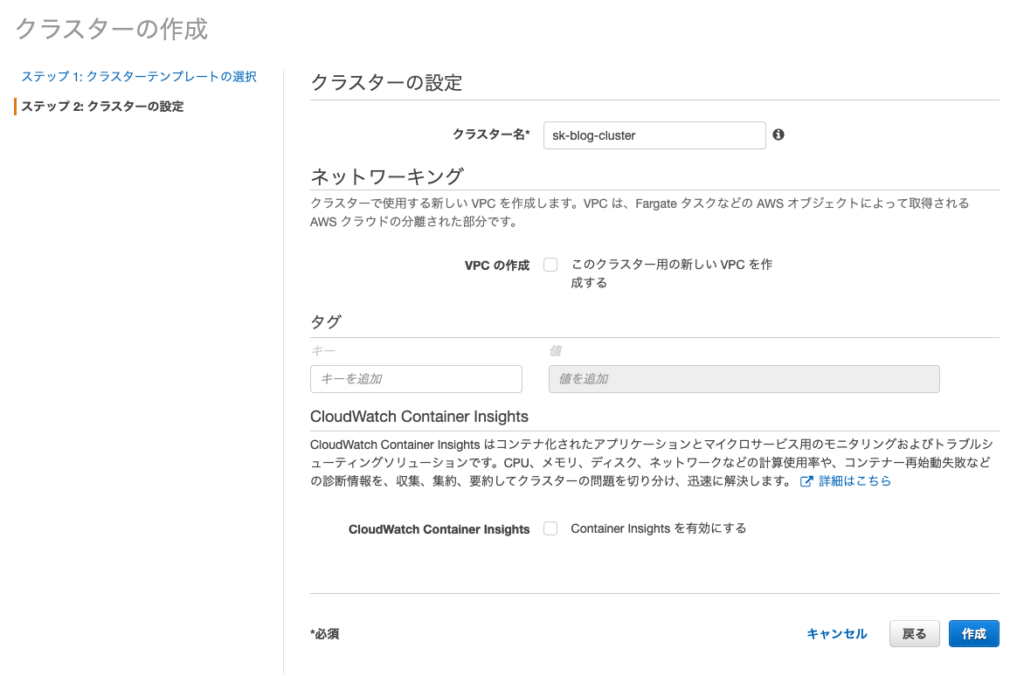Click the 戻る button to go back
The width and height of the screenshot is (1024, 676).
point(914,633)
